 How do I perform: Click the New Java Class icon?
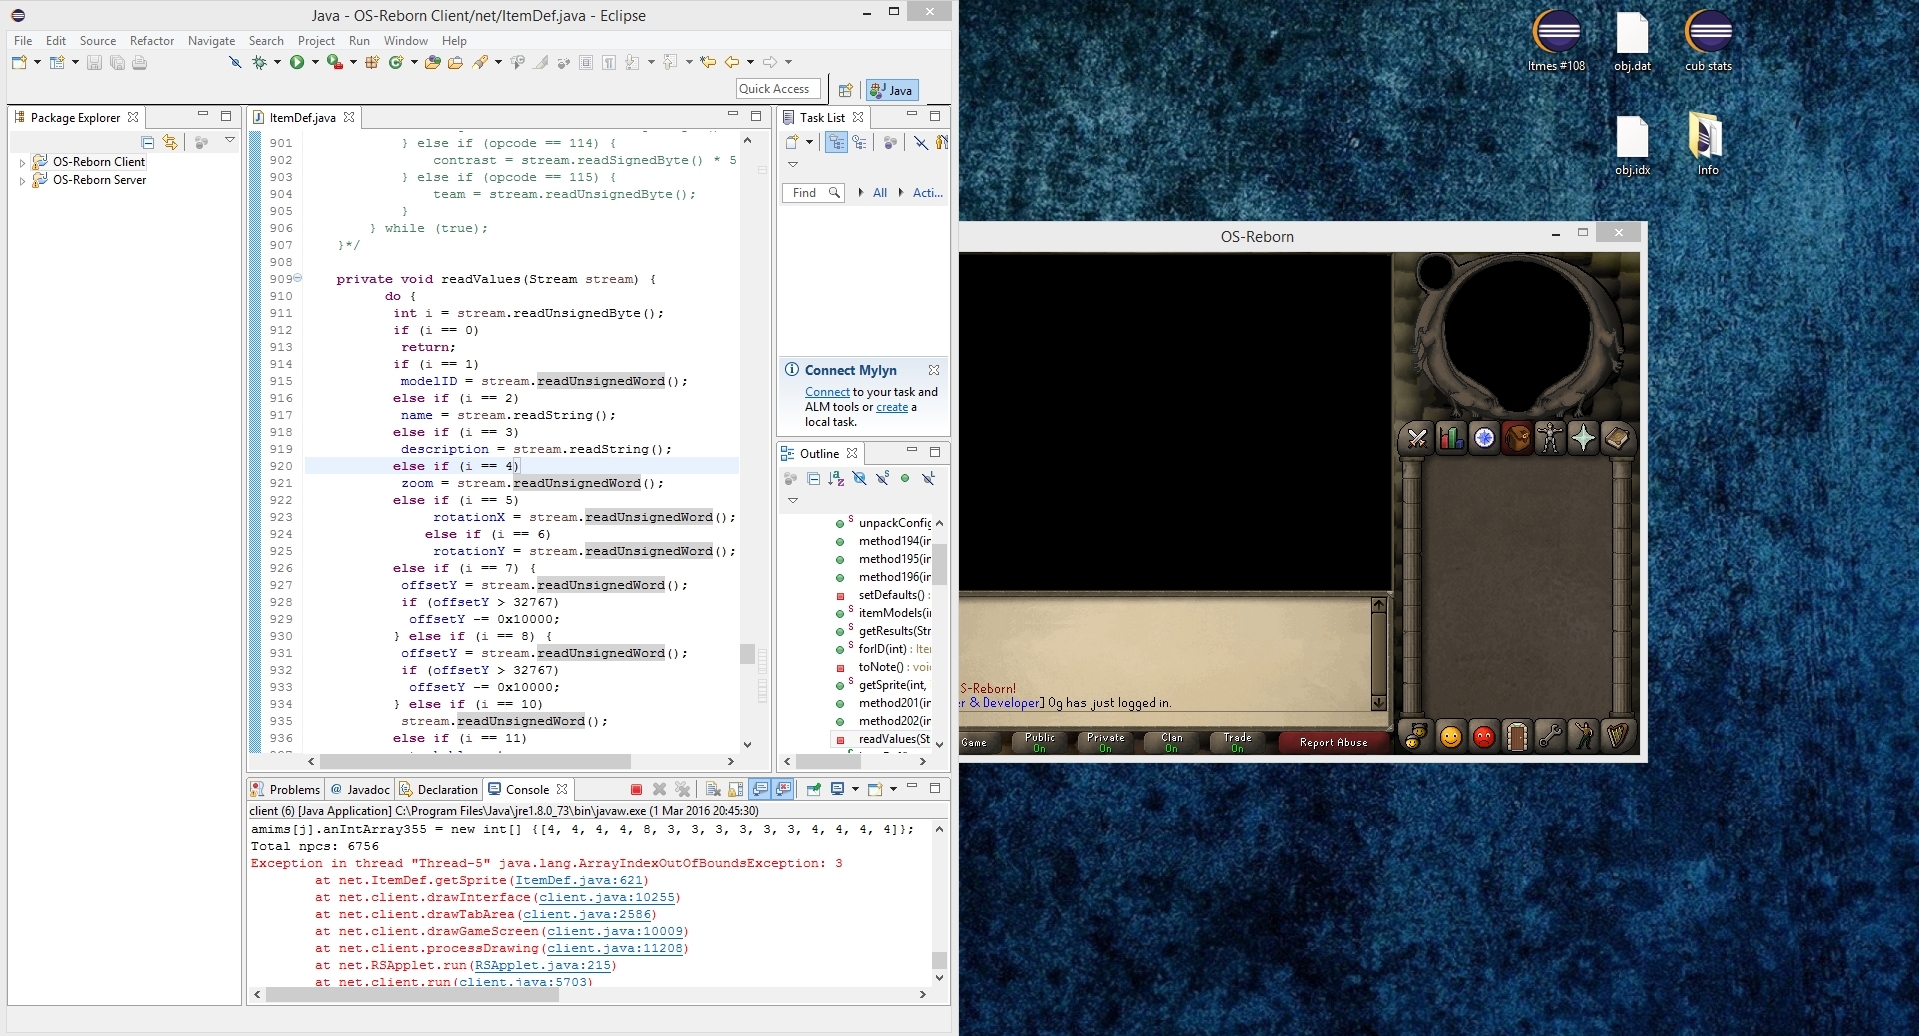(x=396, y=62)
